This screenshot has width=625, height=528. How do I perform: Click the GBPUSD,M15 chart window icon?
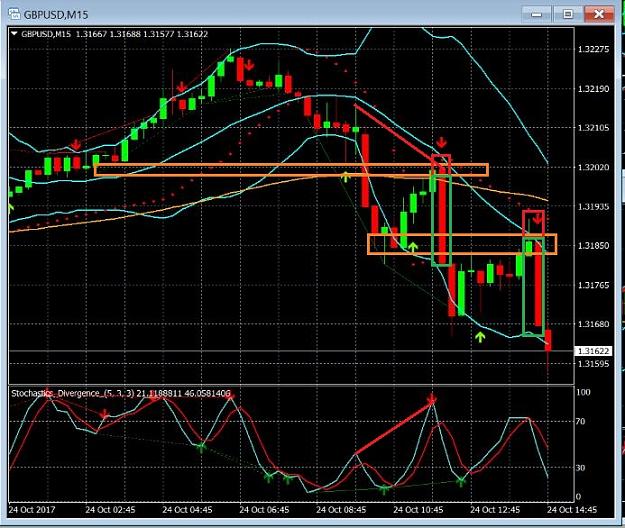tap(14, 14)
